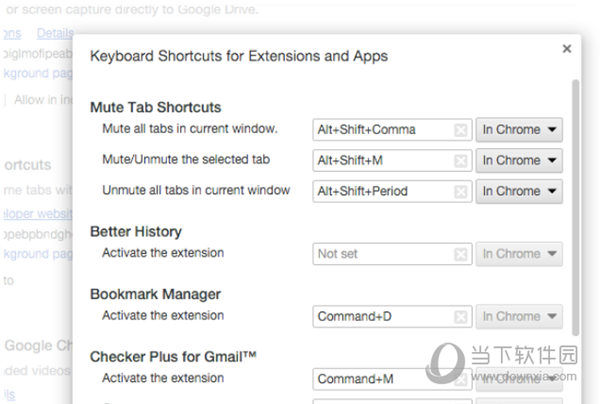This screenshot has height=404, width=600.
Task: Click 'Mute all tabs in current window.' label
Action: coord(190,129)
